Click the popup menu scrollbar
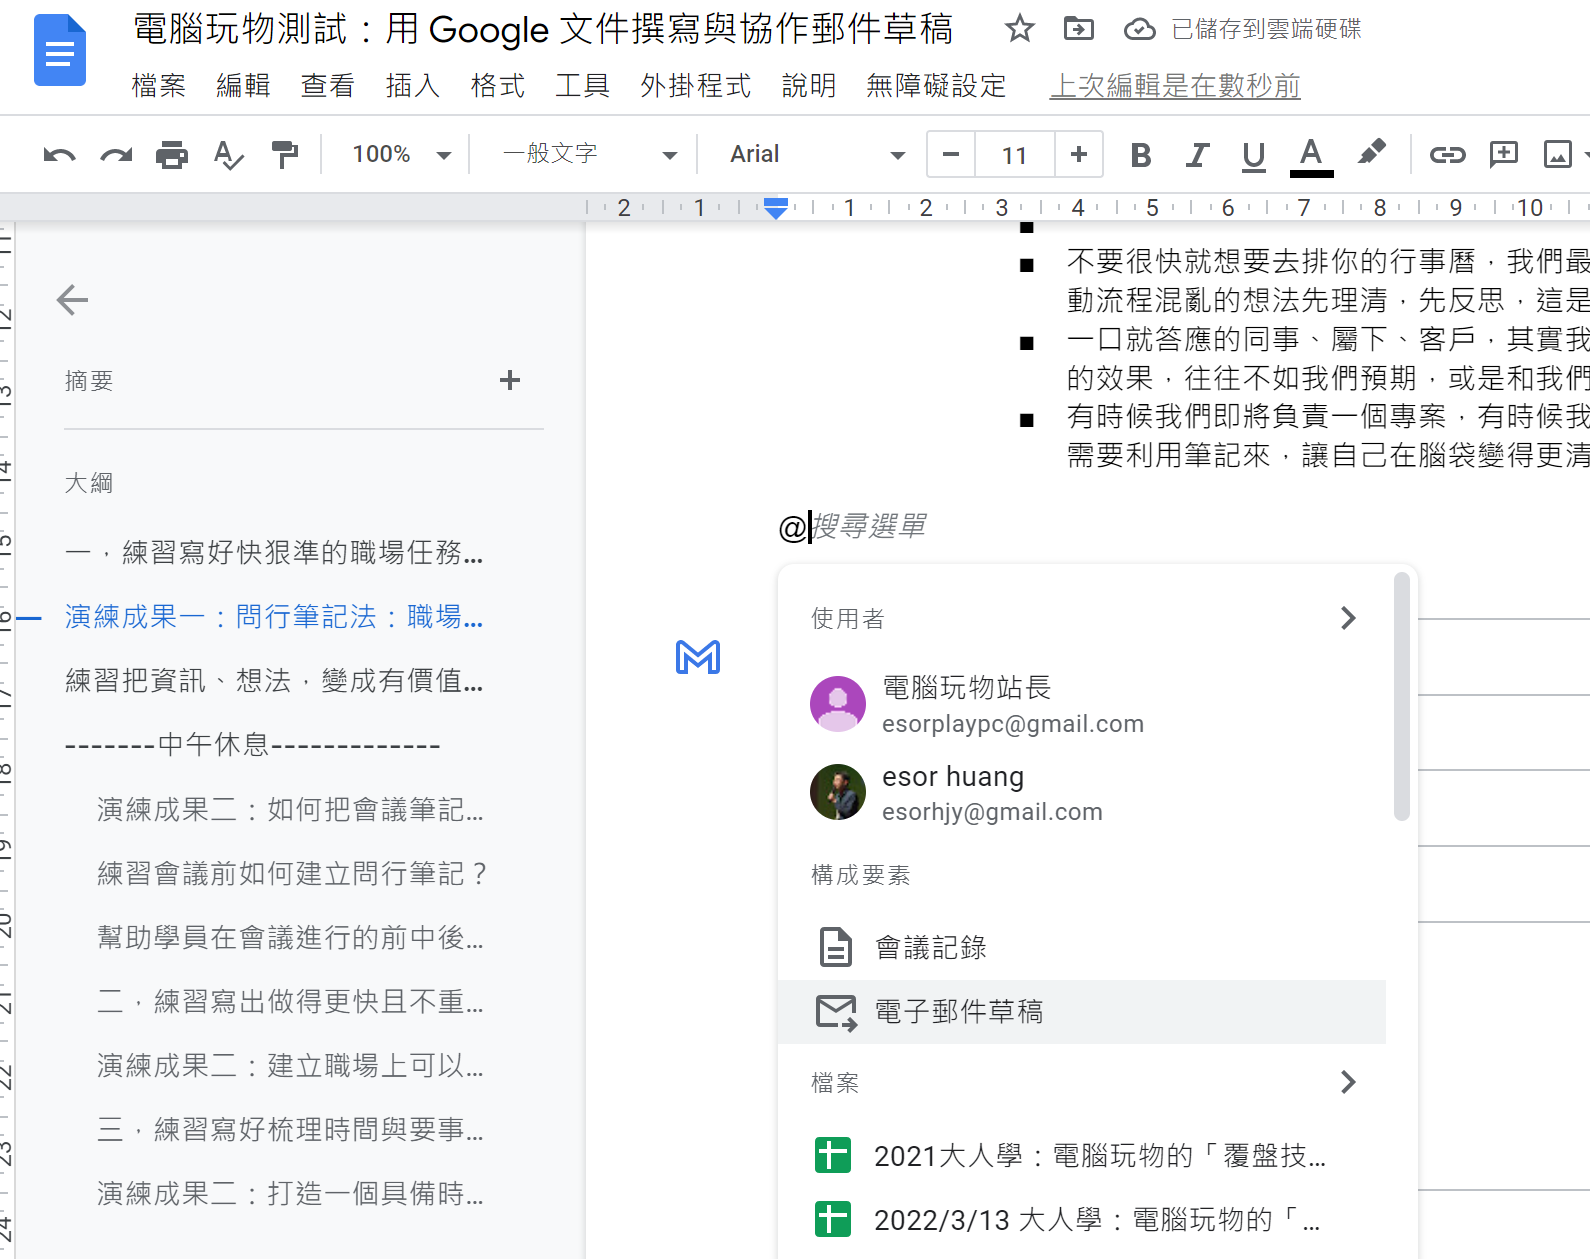 (x=1402, y=696)
